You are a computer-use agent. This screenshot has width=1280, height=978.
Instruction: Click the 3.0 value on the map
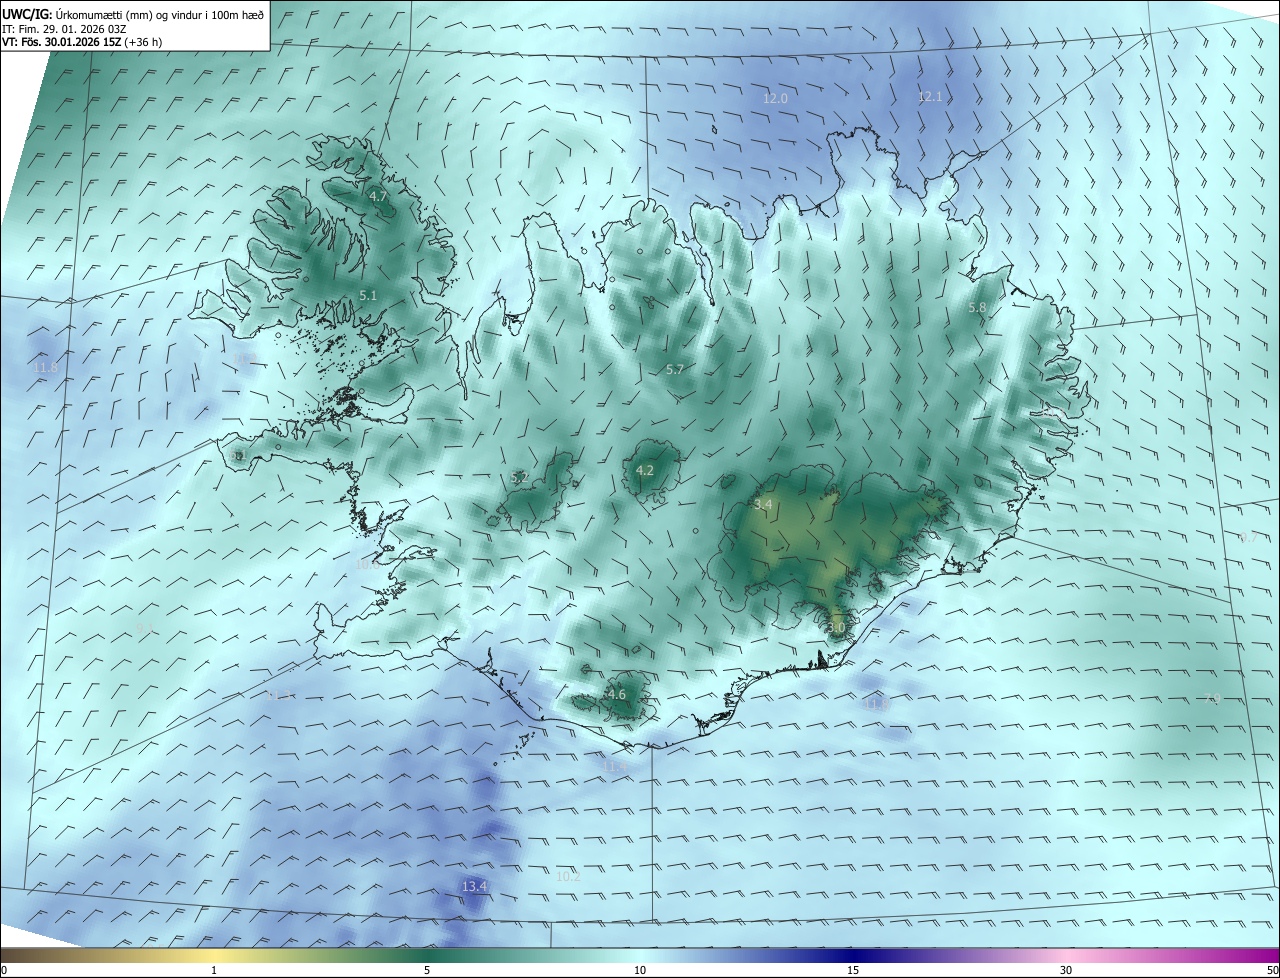pos(837,627)
